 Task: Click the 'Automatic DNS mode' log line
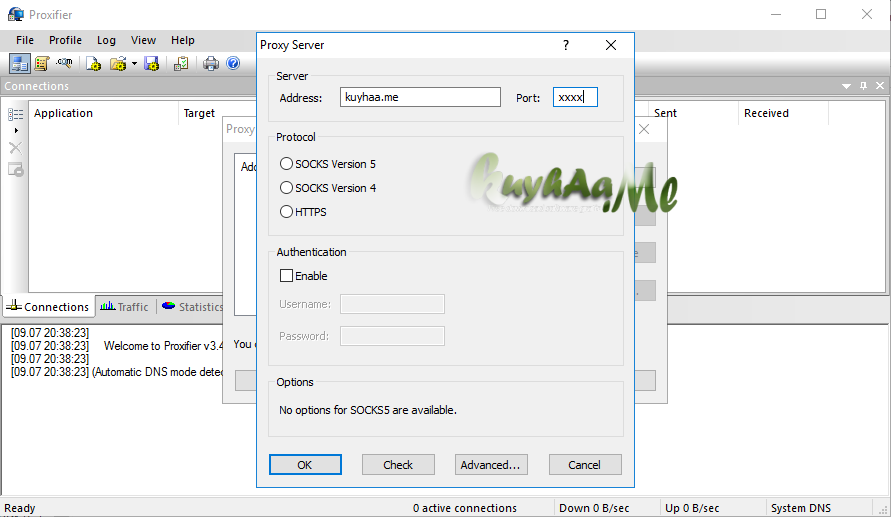(x=117, y=372)
